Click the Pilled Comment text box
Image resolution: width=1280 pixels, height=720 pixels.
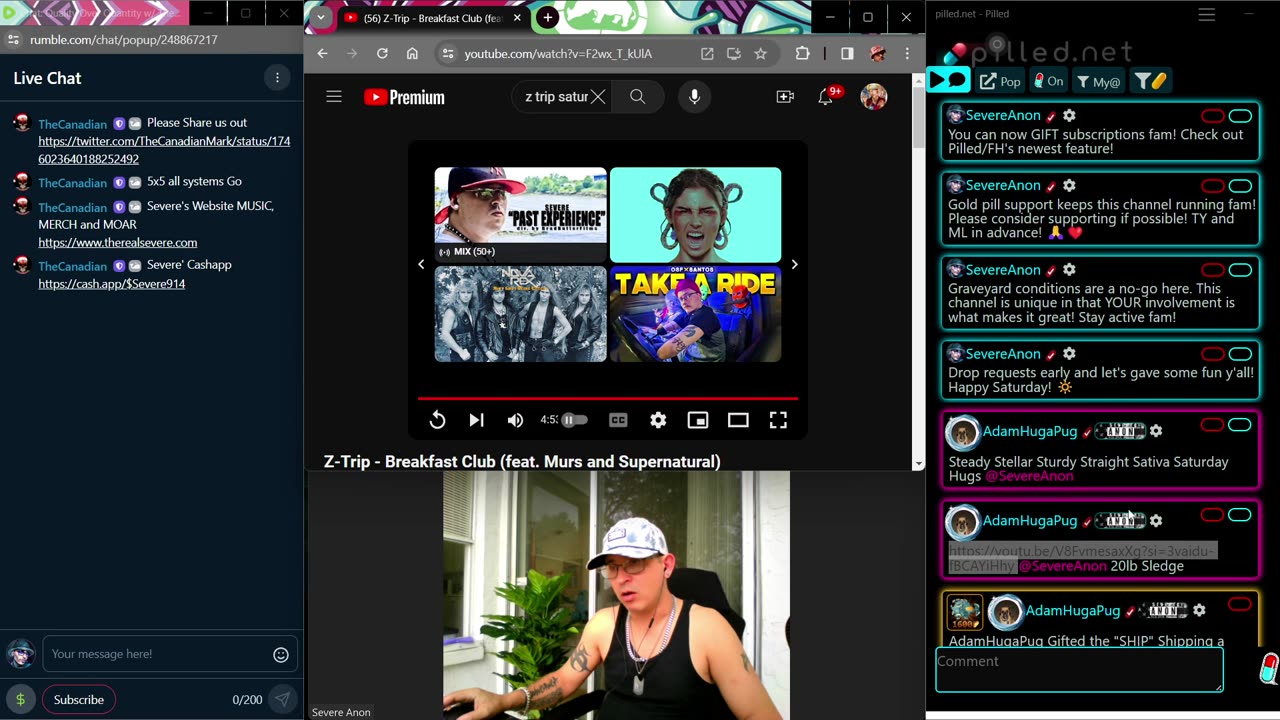[1079, 669]
